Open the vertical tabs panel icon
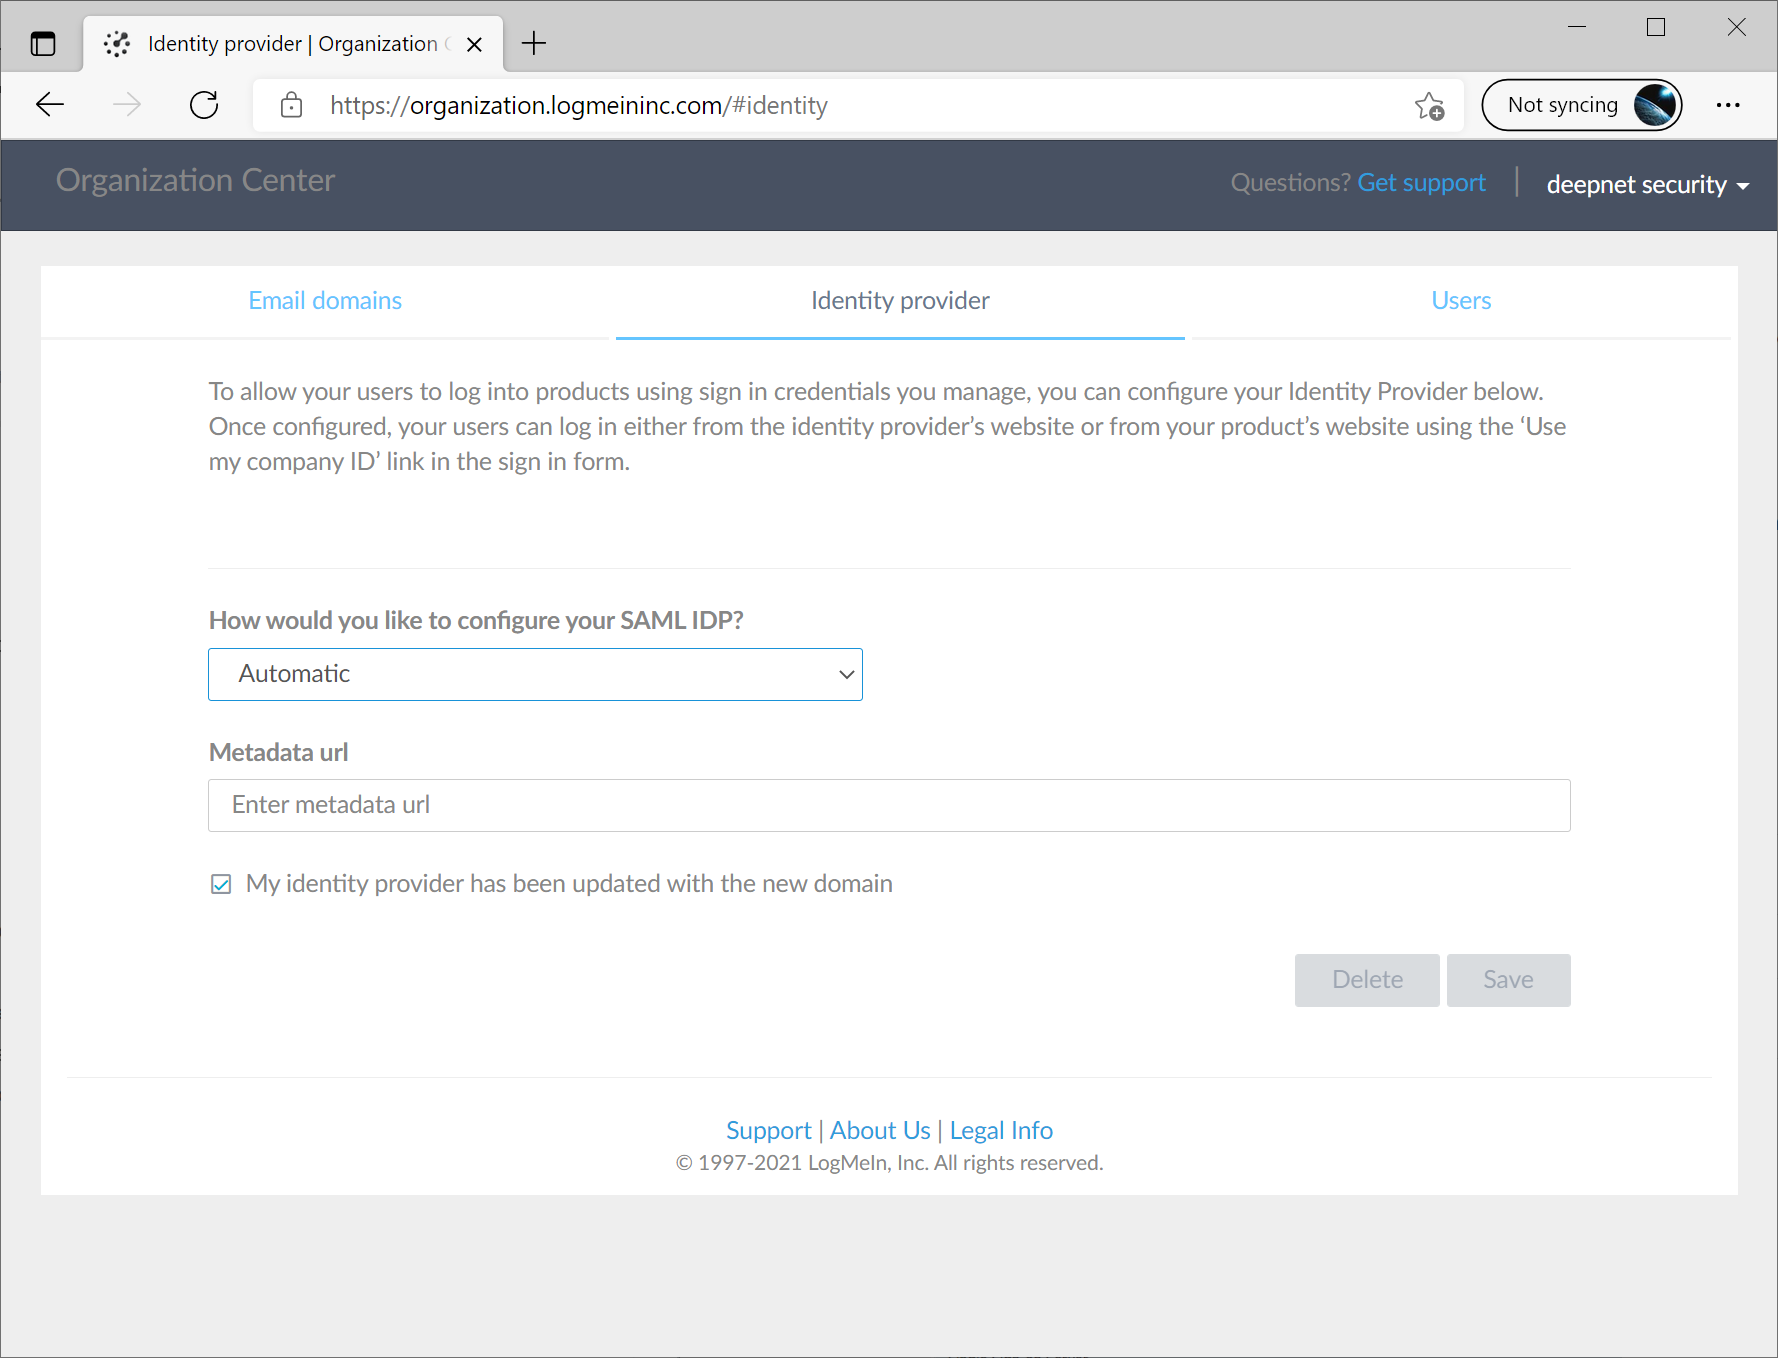The width and height of the screenshot is (1778, 1358). [x=43, y=44]
